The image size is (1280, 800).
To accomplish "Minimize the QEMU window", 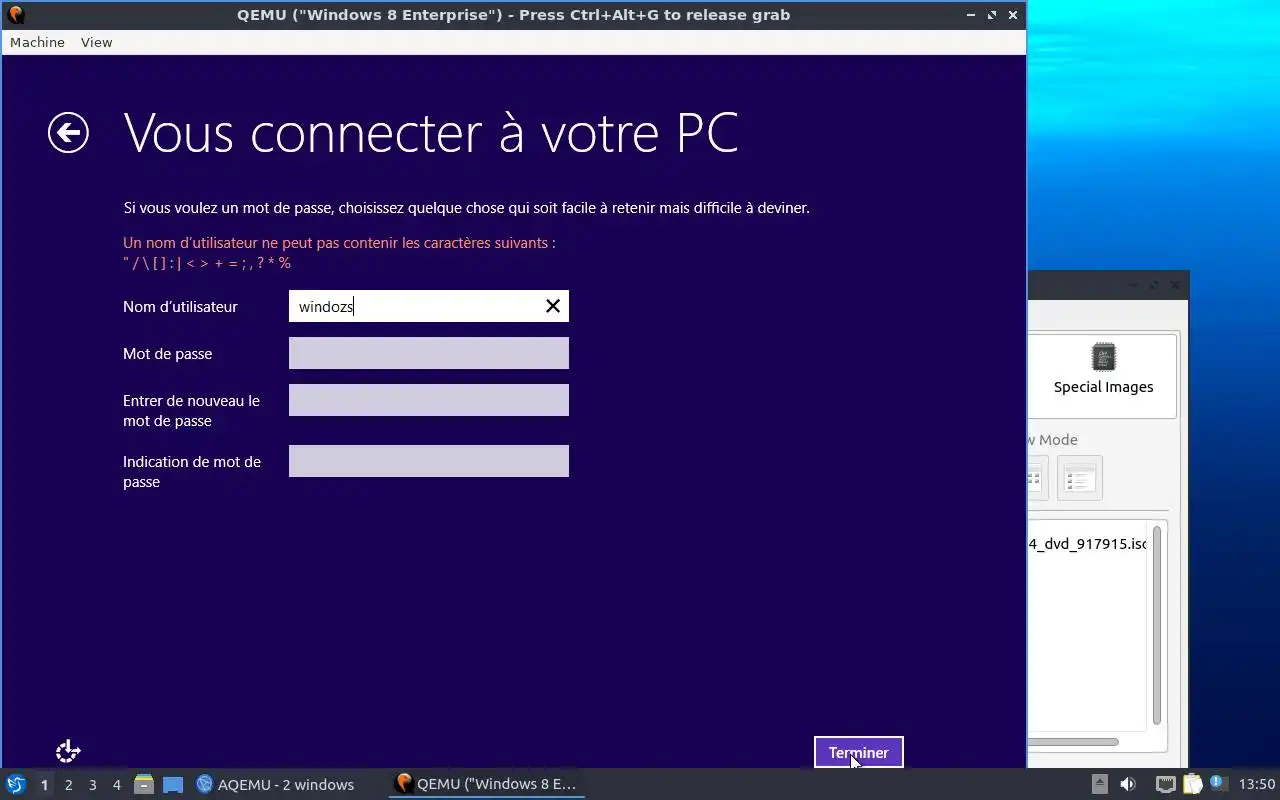I will pos(971,15).
